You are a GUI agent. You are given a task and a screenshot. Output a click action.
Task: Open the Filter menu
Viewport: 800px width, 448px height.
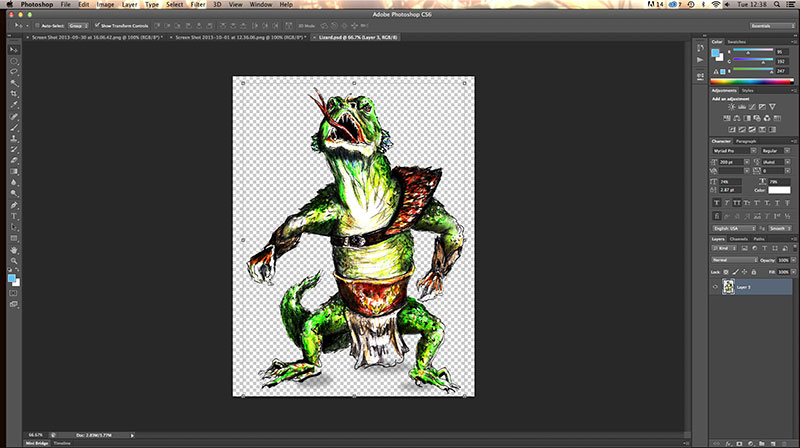[x=198, y=5]
